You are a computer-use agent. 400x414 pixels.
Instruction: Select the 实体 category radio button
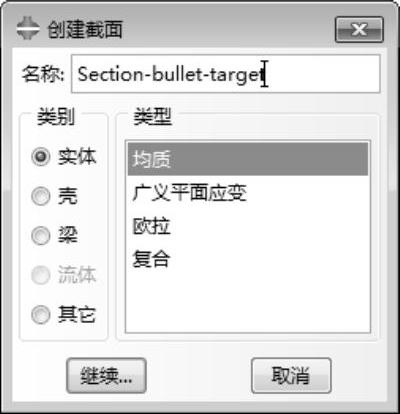coord(41,156)
